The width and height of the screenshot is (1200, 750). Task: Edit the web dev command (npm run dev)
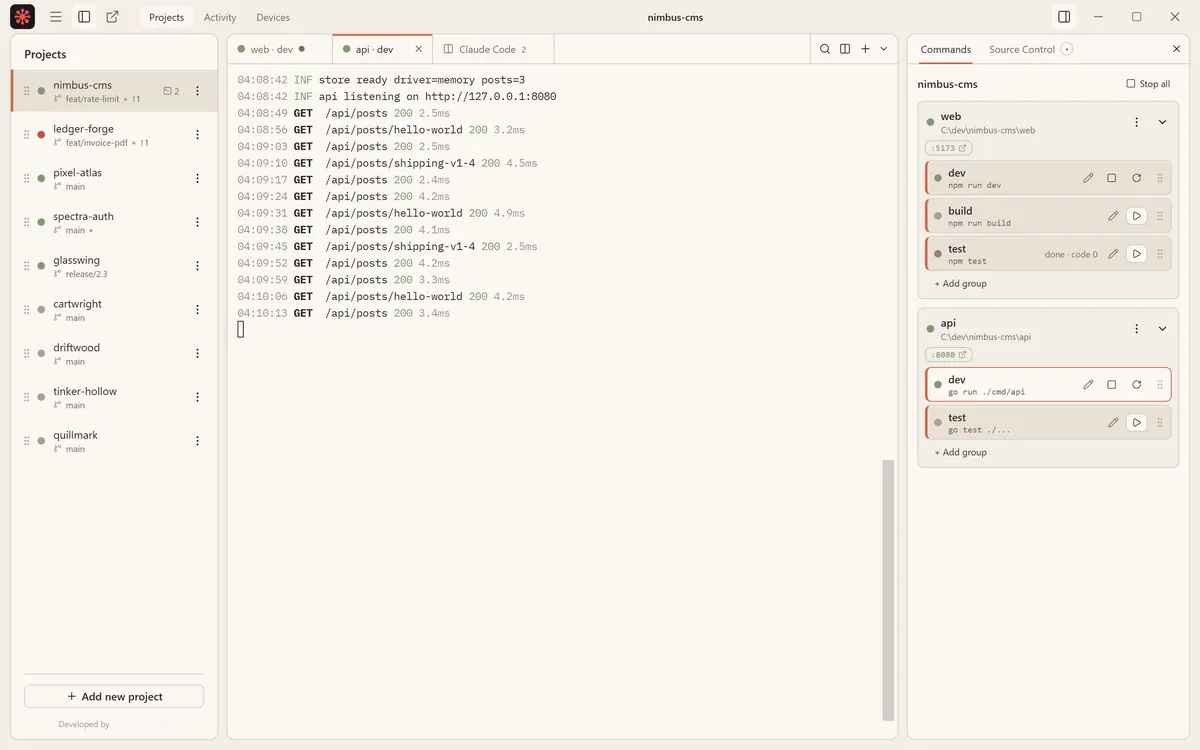tap(1088, 178)
